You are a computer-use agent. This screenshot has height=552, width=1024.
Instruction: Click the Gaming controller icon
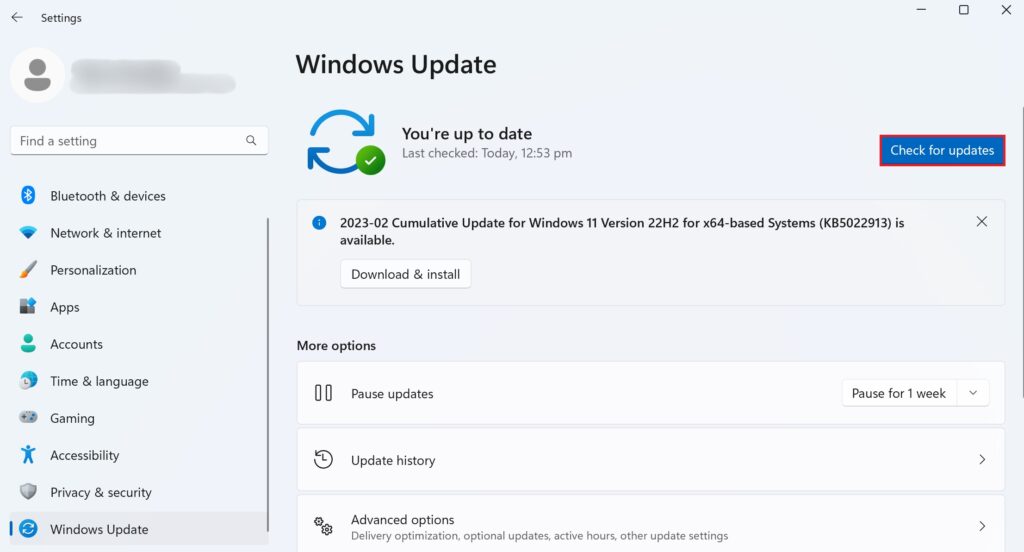point(28,417)
